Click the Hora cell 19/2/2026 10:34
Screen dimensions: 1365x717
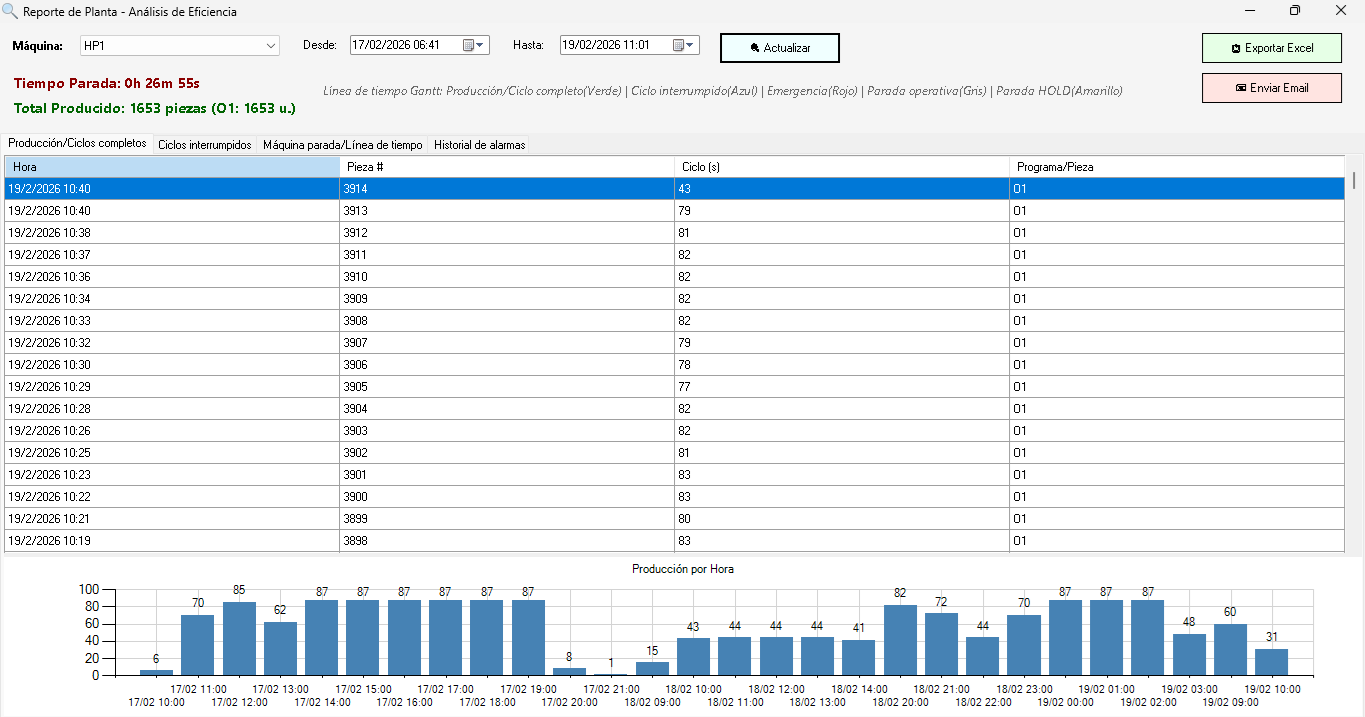pos(172,299)
